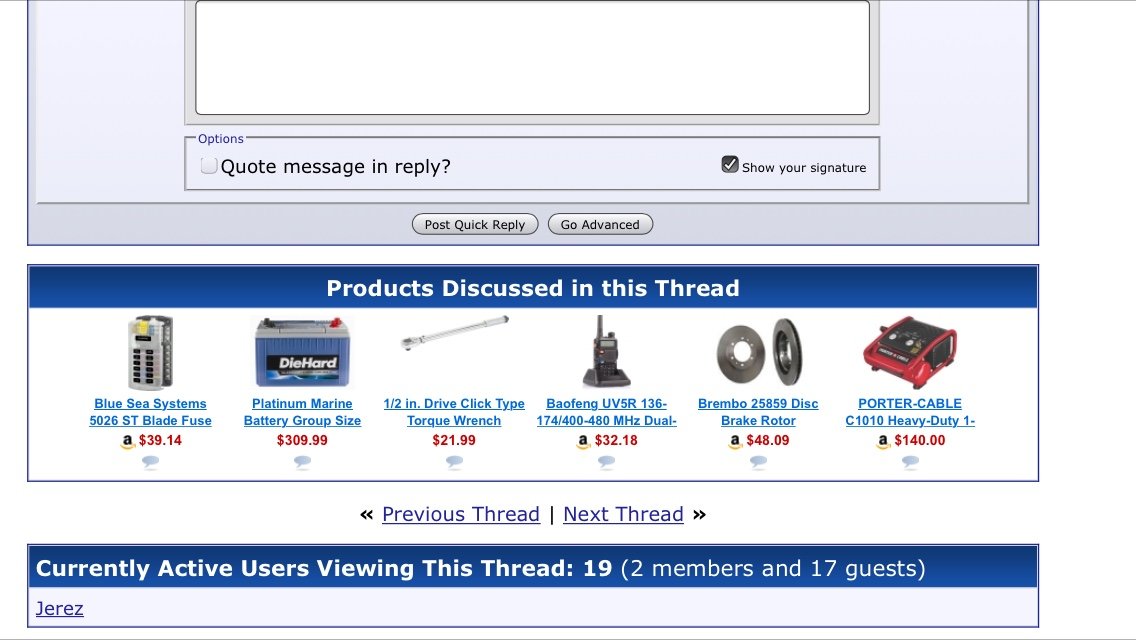Viewport: 1136px width, 640px height.
Task: Enable Quote message in reply checkbox
Action: (x=209, y=166)
